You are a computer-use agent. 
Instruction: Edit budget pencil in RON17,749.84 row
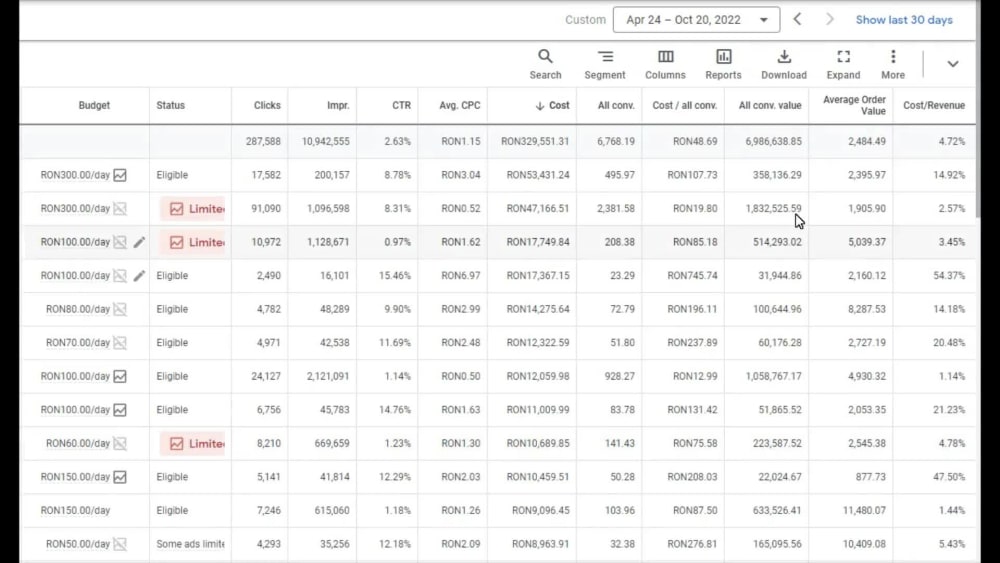coord(139,242)
